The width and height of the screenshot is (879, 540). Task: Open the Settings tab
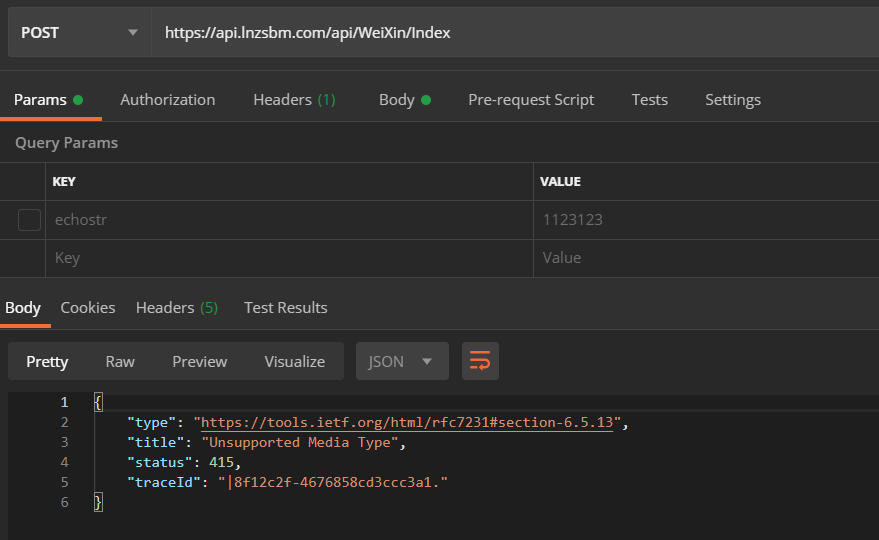[x=733, y=100]
